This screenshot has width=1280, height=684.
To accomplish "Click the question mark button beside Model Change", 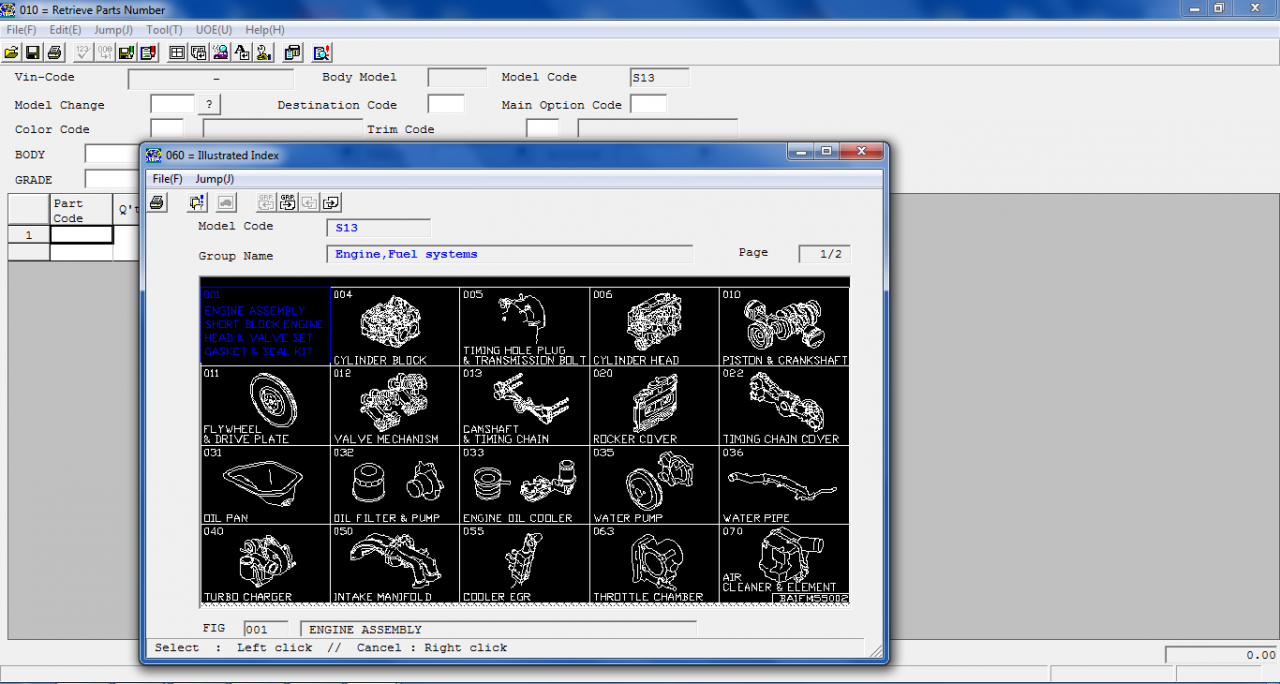I will coord(209,104).
